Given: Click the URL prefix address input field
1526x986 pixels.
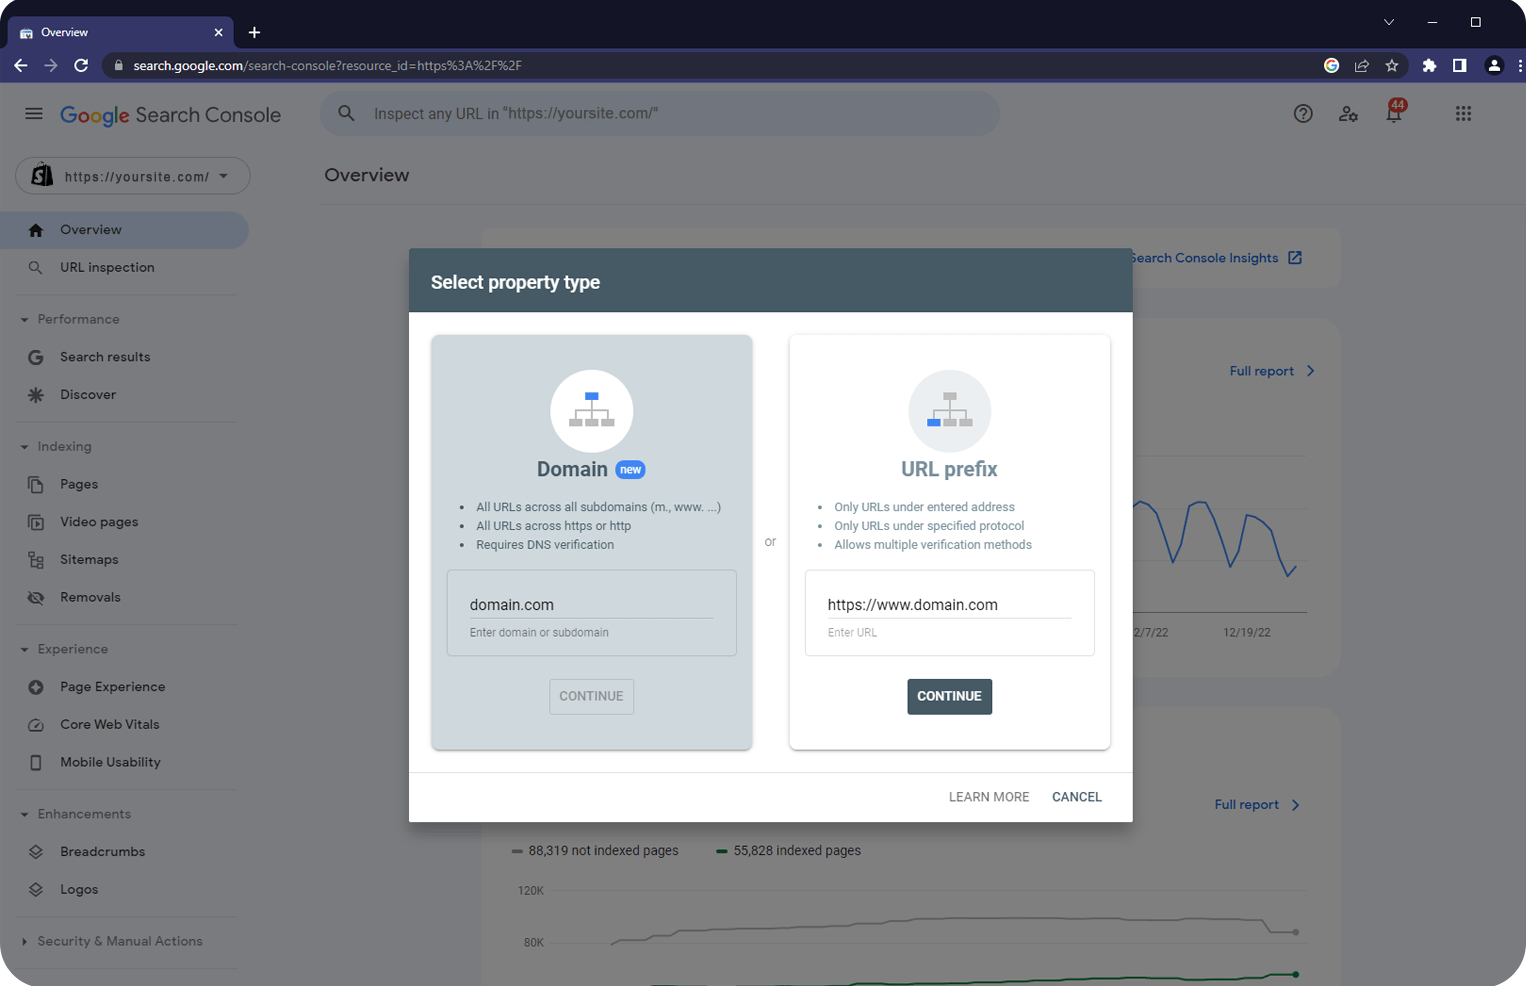Looking at the screenshot, I should [x=950, y=605].
